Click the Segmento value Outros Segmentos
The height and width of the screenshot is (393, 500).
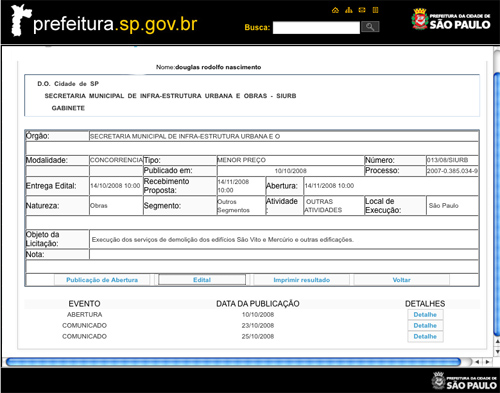click(x=233, y=206)
